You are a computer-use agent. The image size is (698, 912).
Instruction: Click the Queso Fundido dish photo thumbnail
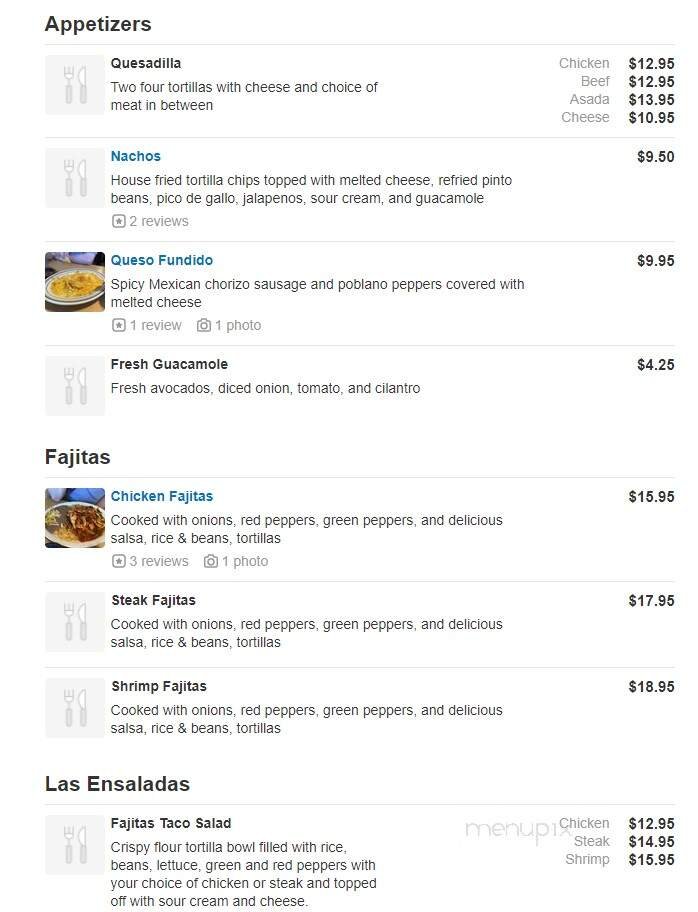74,281
